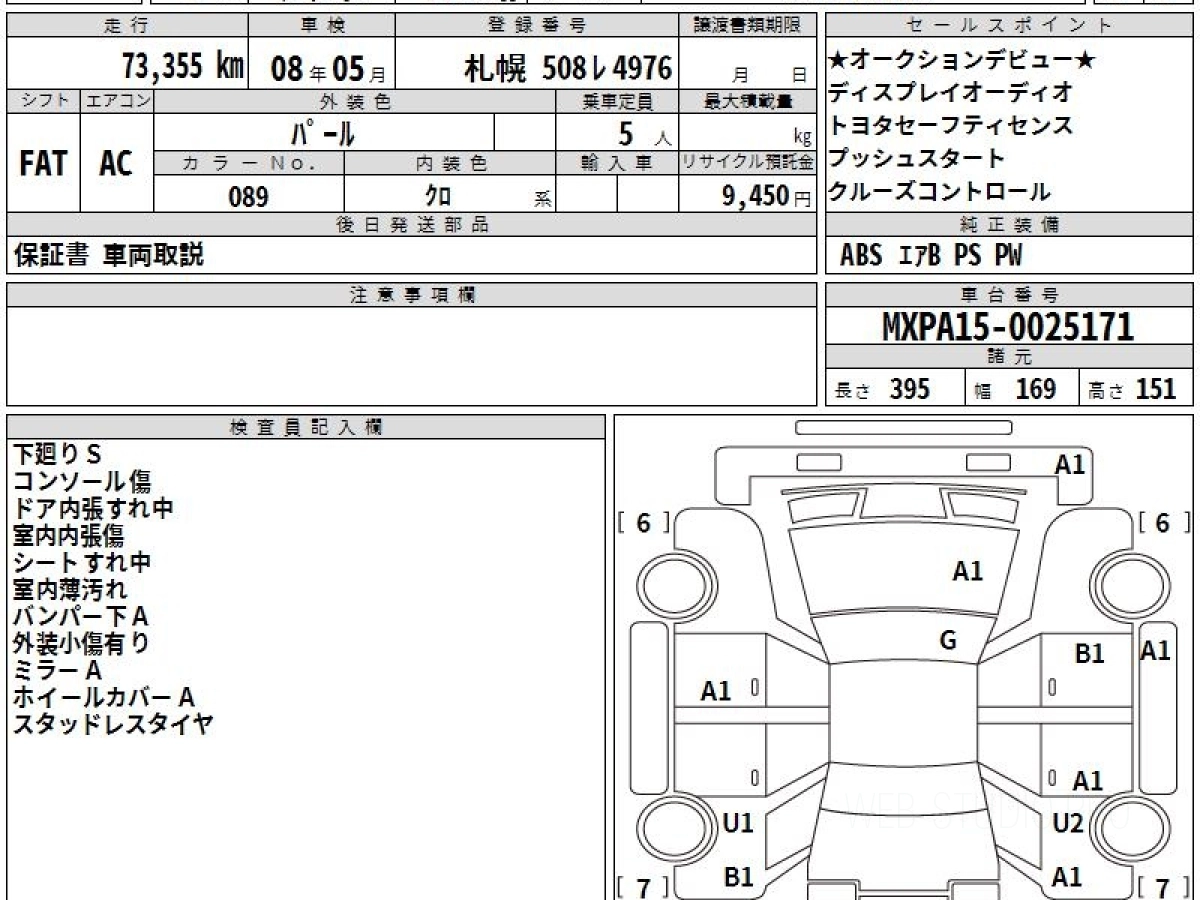
Task: Select the inspector note 室内薄汚れ
Action: [x=70, y=590]
